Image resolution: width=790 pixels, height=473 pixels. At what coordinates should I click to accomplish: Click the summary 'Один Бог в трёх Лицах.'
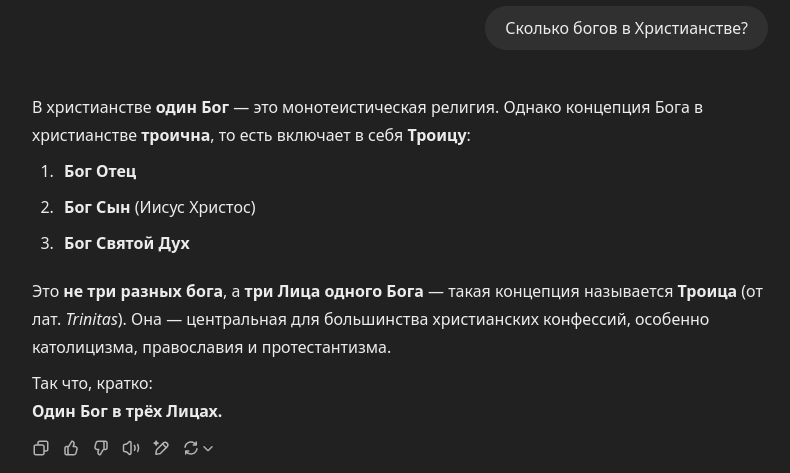[x=127, y=412]
